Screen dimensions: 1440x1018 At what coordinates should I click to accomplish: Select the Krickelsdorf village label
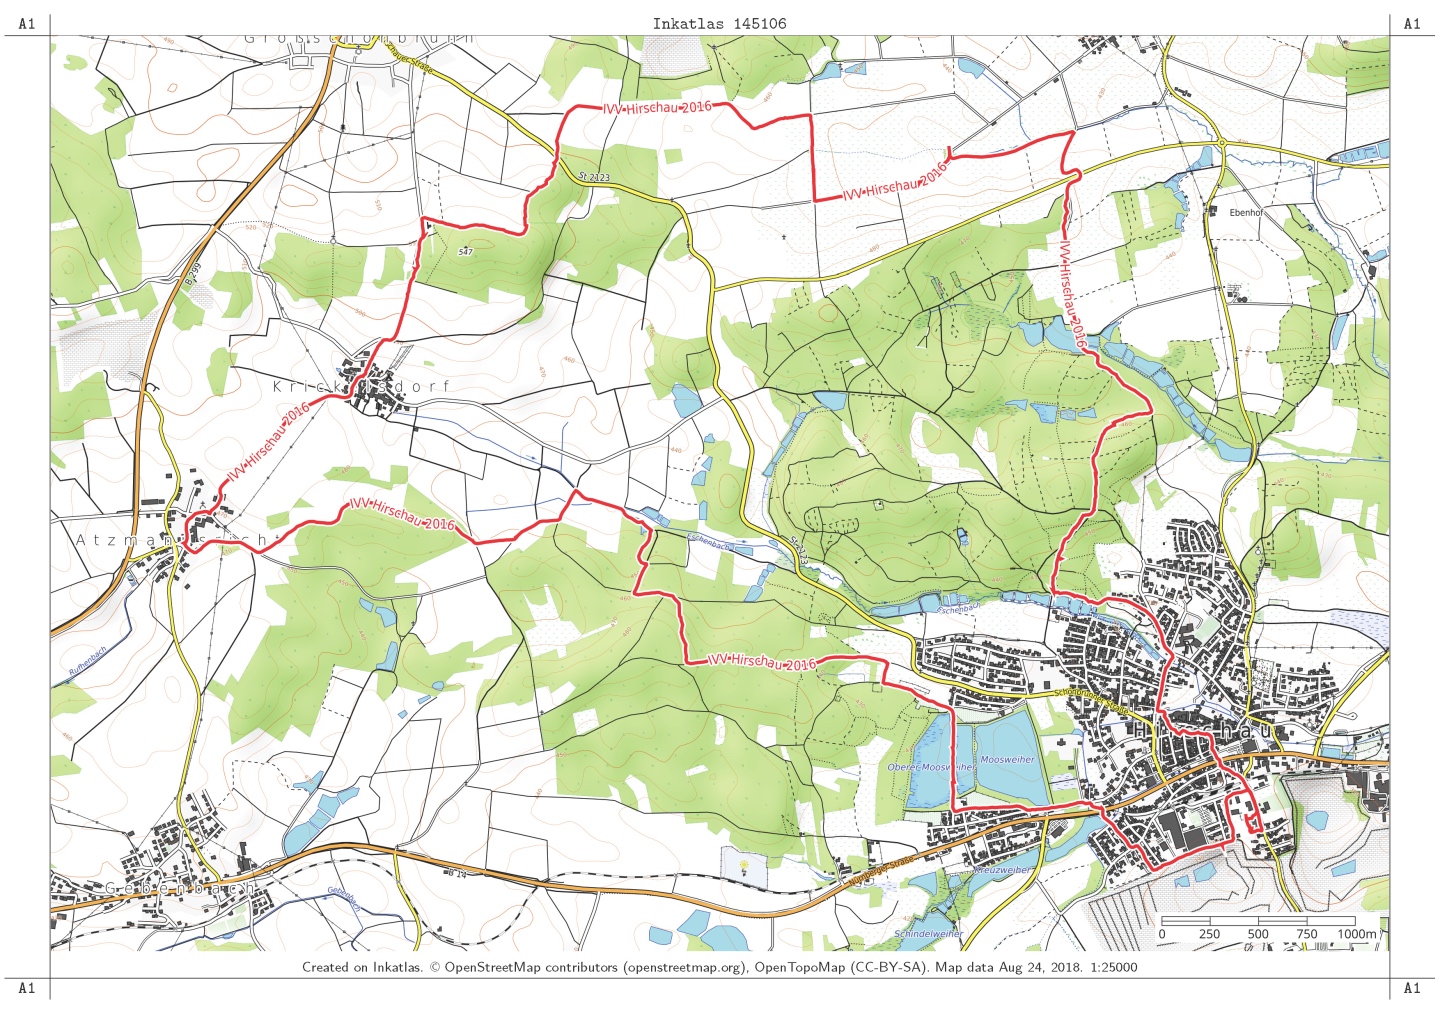(361, 386)
